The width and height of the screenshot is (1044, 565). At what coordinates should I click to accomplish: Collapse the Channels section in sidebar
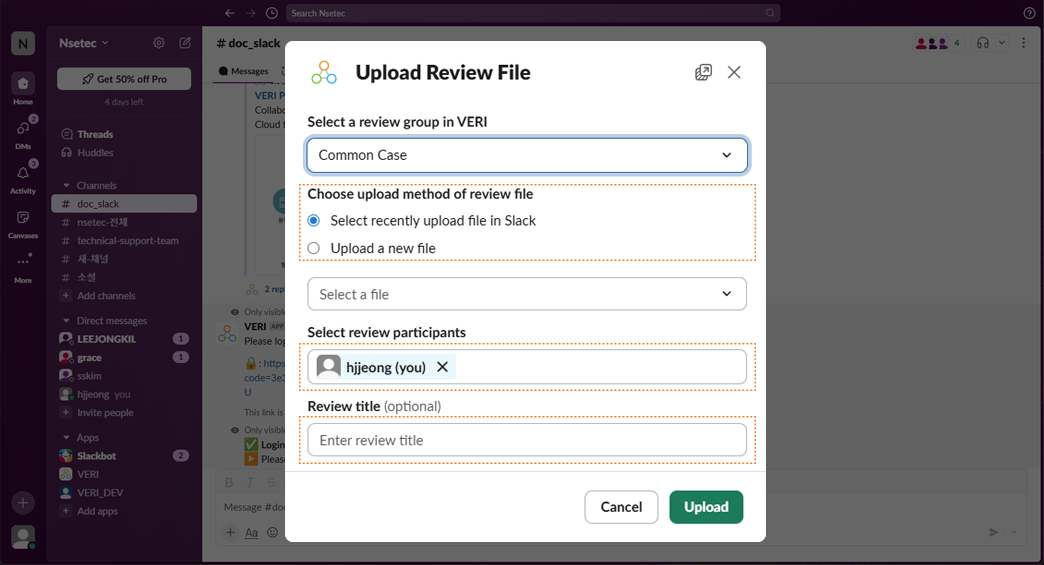tap(66, 185)
